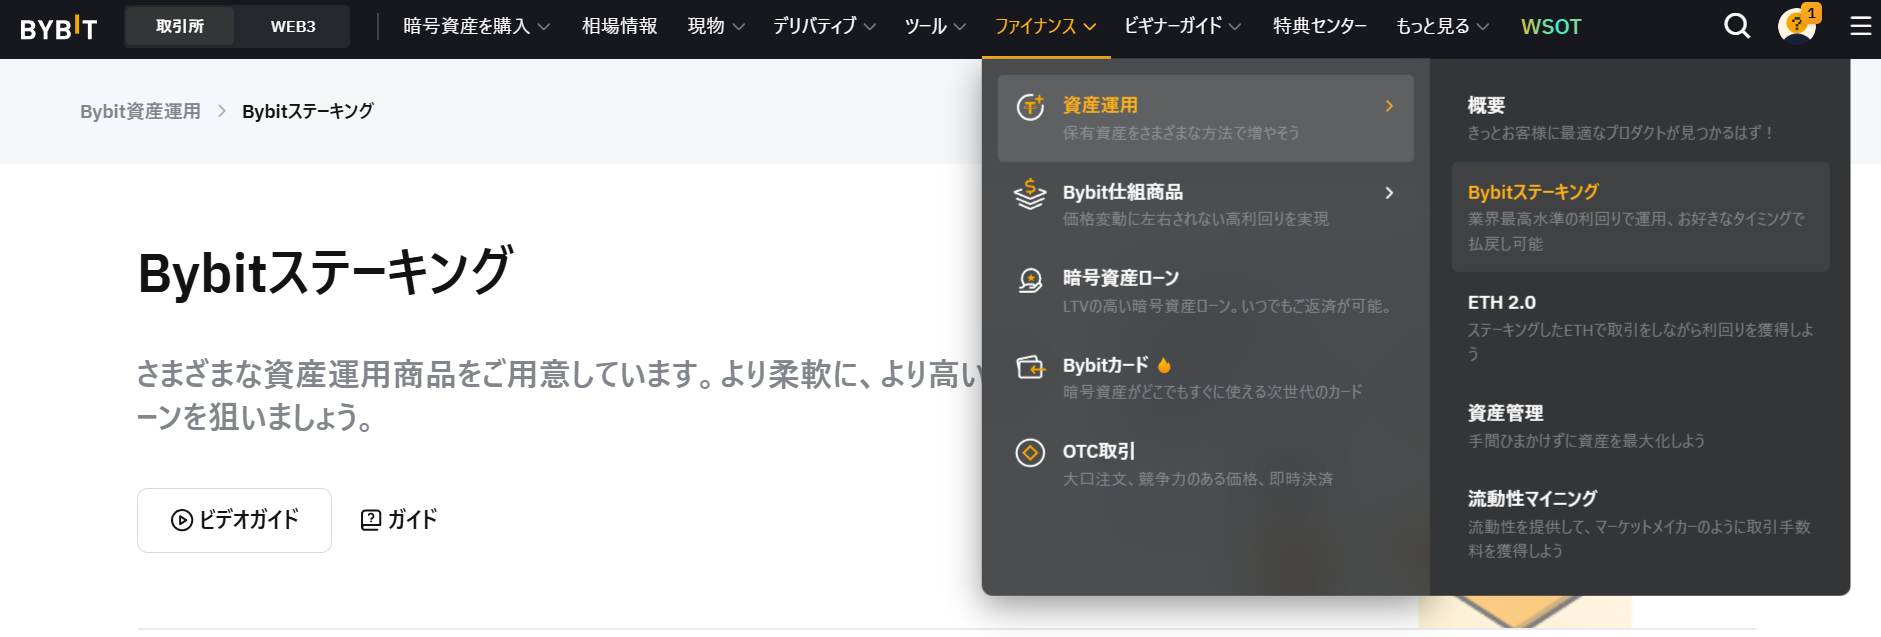Select the Bybitカード menu entry
The height and width of the screenshot is (637, 1881).
(x=1205, y=378)
